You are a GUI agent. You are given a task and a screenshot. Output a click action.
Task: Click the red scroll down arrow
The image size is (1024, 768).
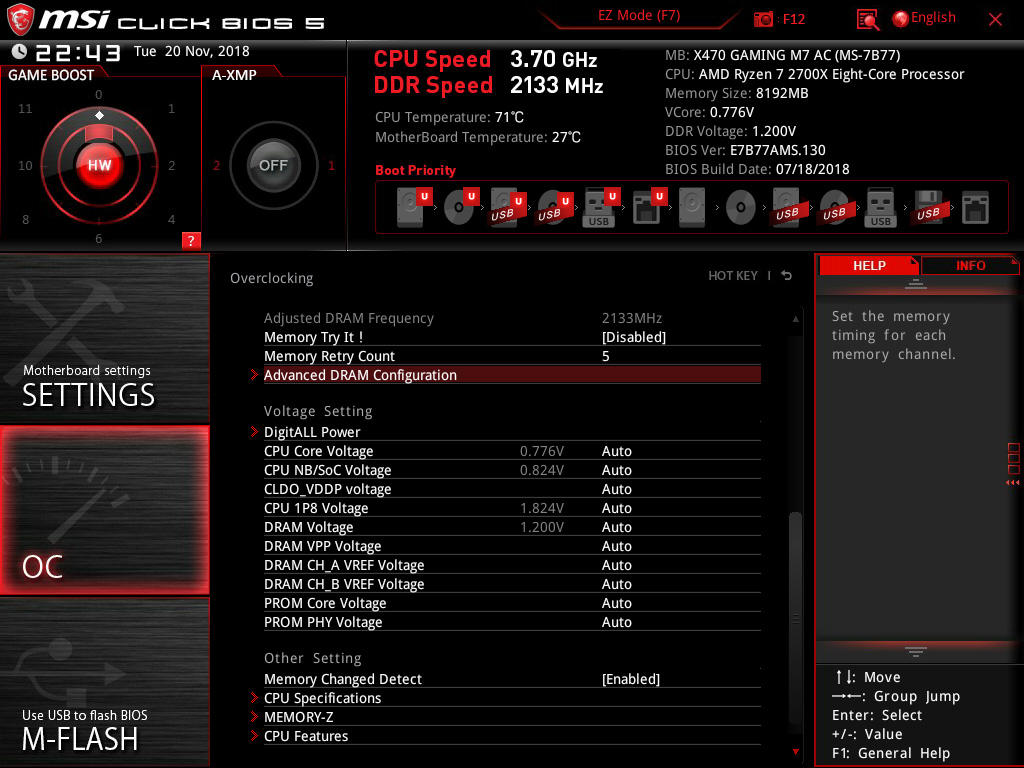(795, 752)
